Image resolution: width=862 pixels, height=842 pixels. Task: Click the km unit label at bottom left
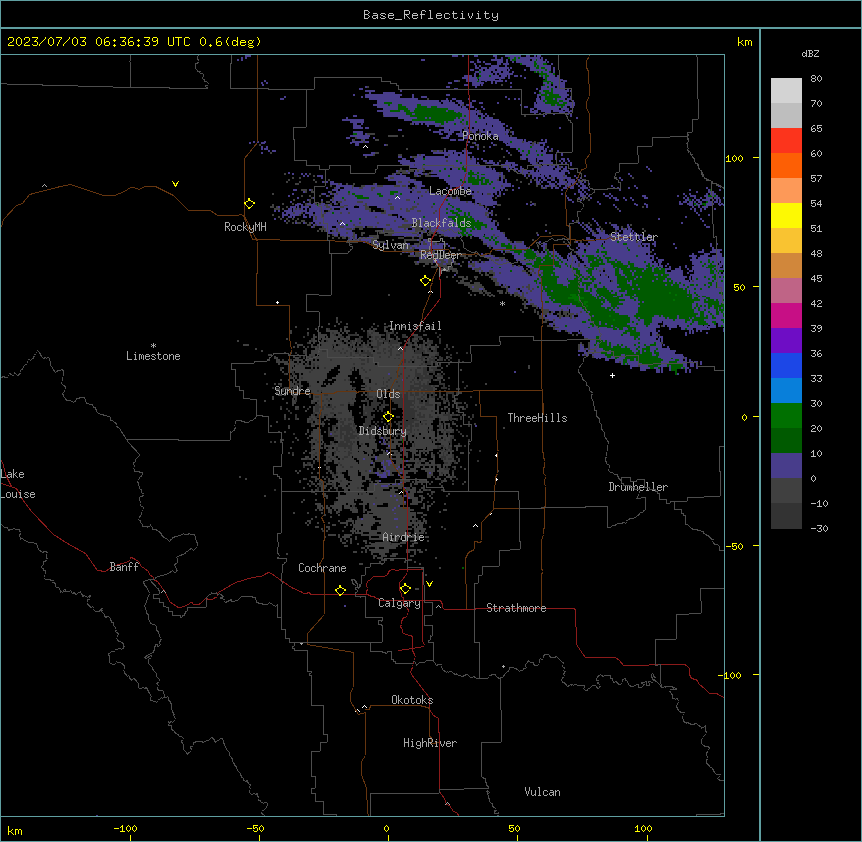point(15,830)
